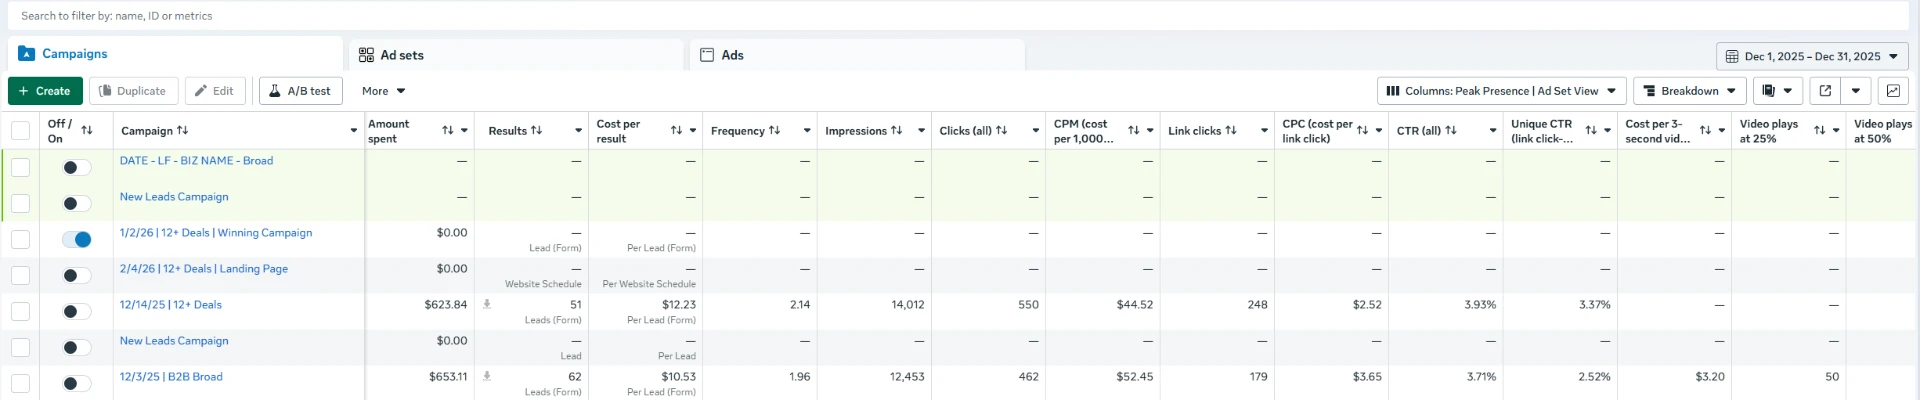Sort by Results arrows
The image size is (1920, 400).
(536, 130)
